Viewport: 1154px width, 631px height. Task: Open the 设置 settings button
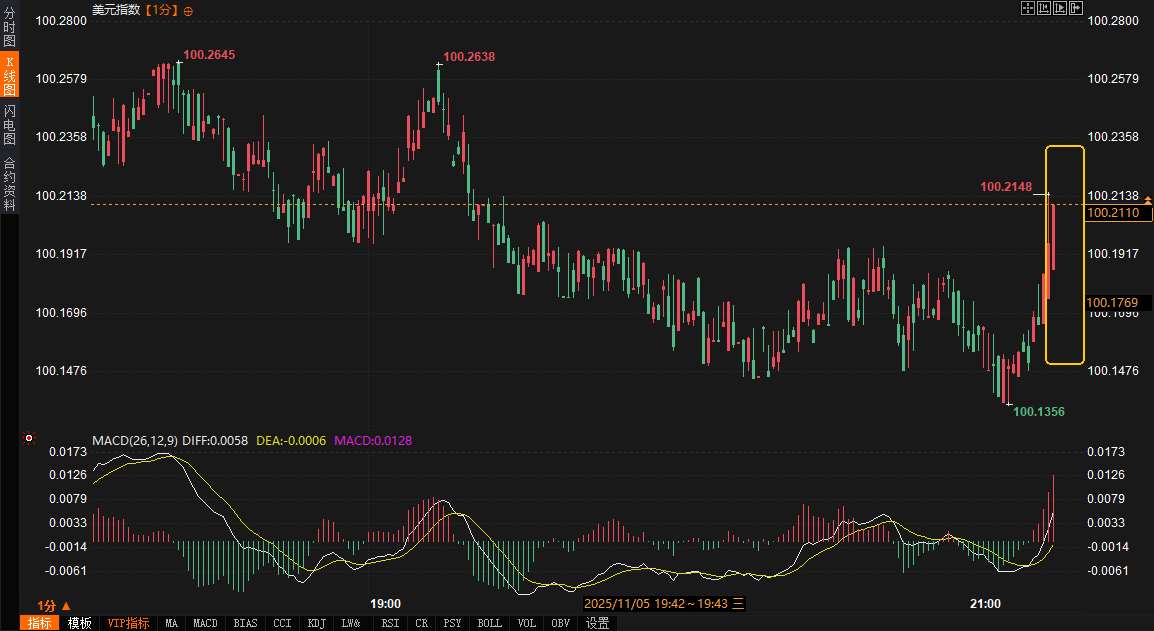(598, 623)
